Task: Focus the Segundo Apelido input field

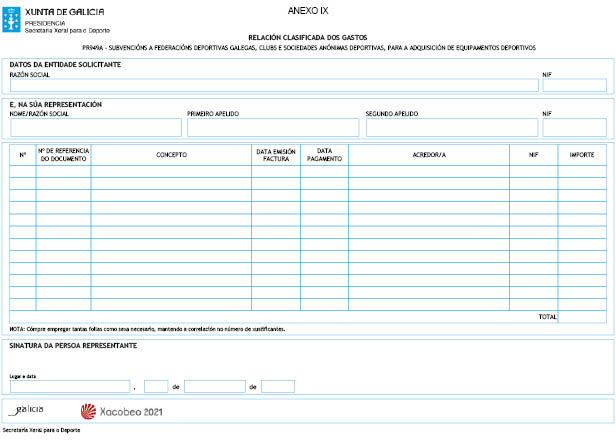Action: click(450, 127)
